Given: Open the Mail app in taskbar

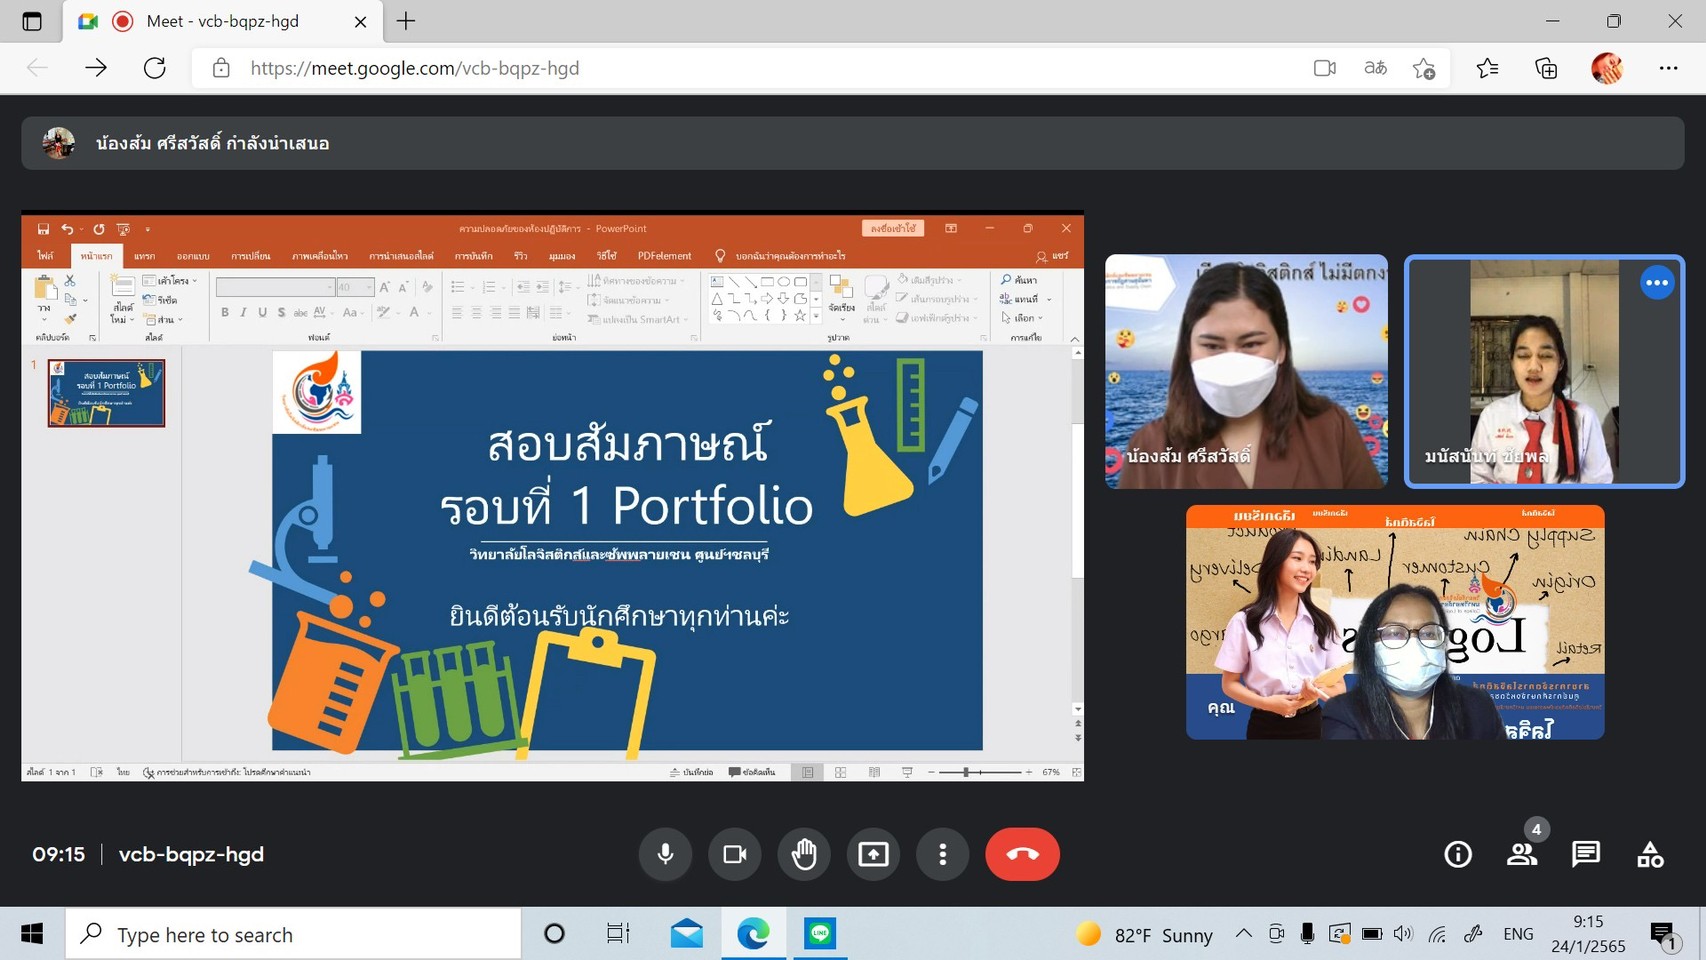Looking at the screenshot, I should [686, 934].
